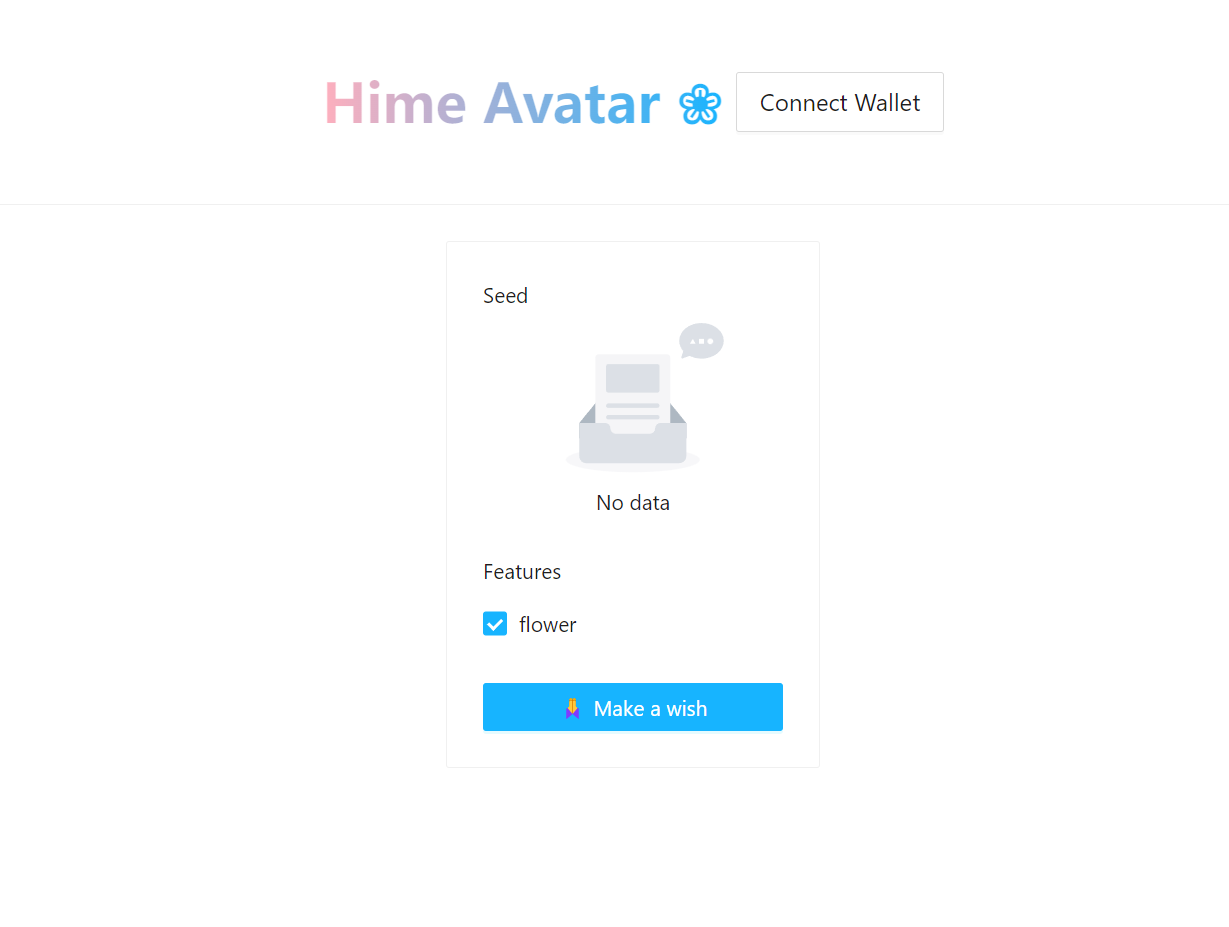Screen dimensions: 1229x927
Task: Select the Features section label
Action: click(522, 572)
